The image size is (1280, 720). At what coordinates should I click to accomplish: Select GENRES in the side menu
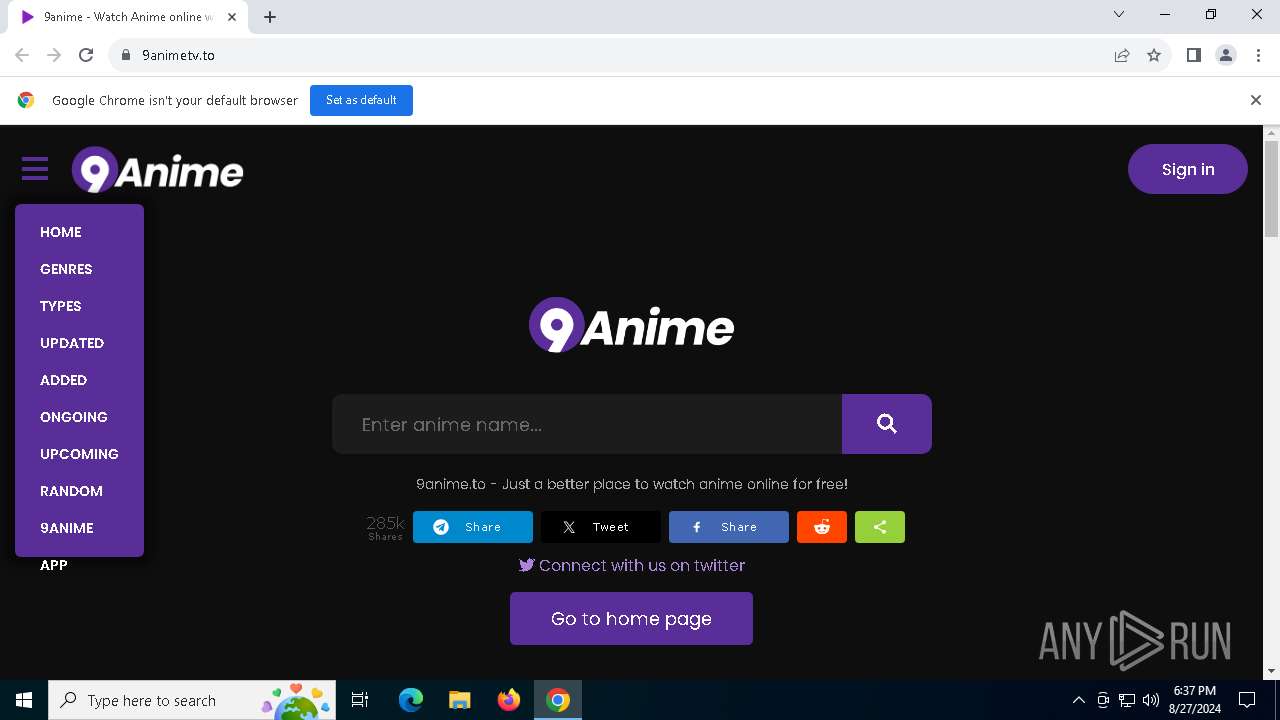point(66,269)
